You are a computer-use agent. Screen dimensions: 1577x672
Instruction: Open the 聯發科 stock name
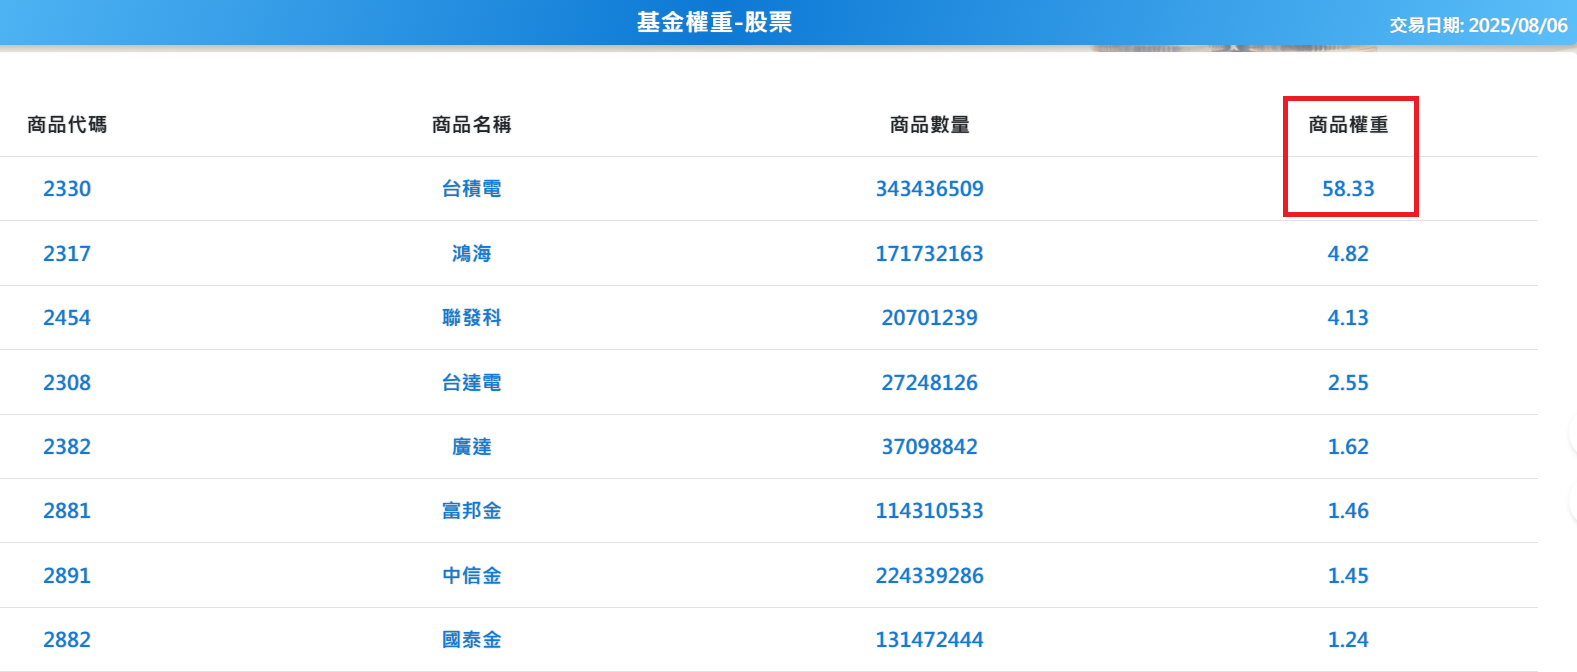click(472, 318)
